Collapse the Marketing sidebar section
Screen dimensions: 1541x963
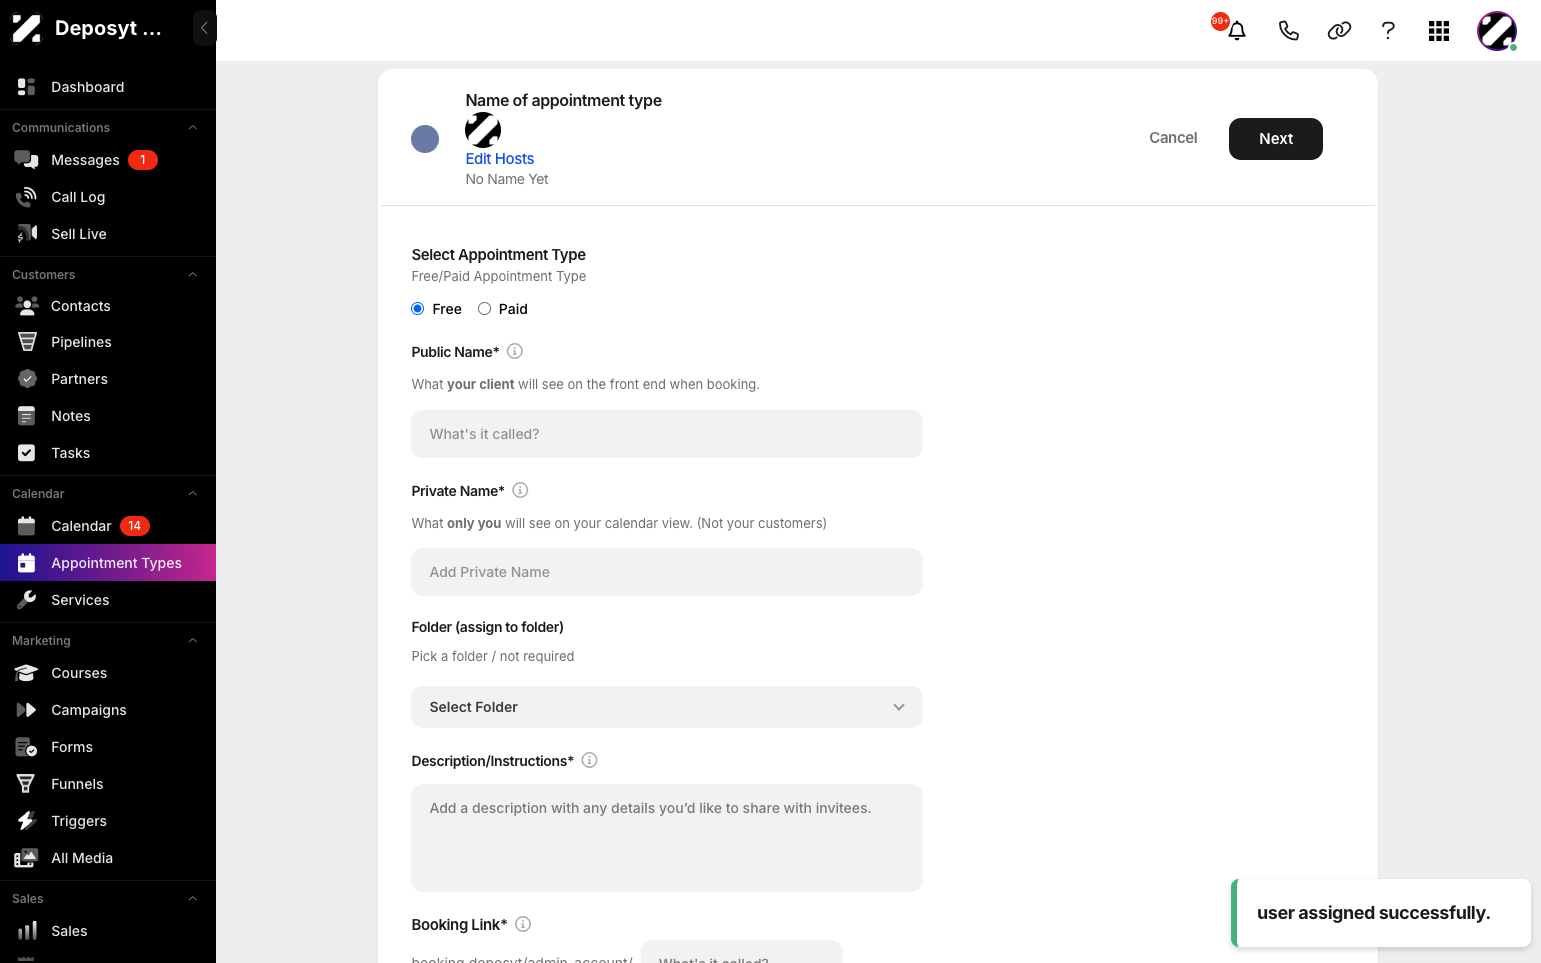[193, 641]
